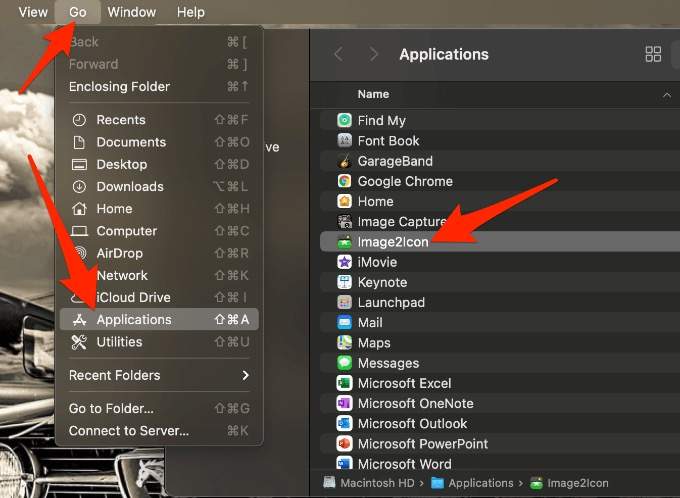Close the Go menu from menu bar
Screen dimensions: 680x498
78,12
